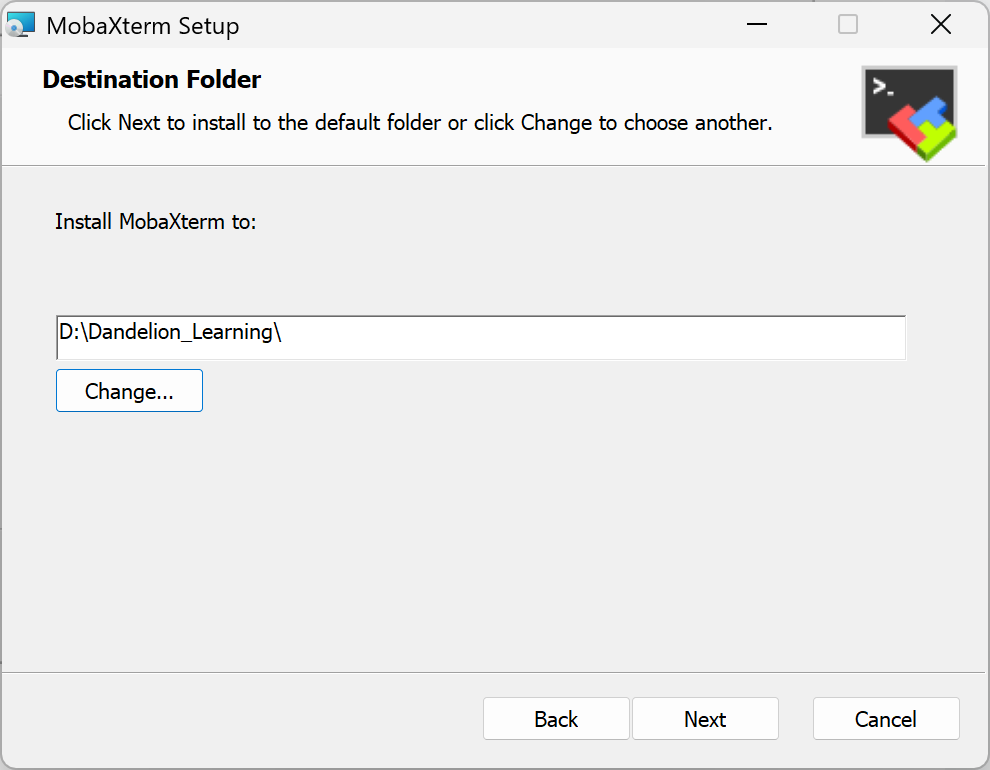Click the greyed-out maximize window button
Image resolution: width=990 pixels, height=770 pixels.
pos(847,25)
